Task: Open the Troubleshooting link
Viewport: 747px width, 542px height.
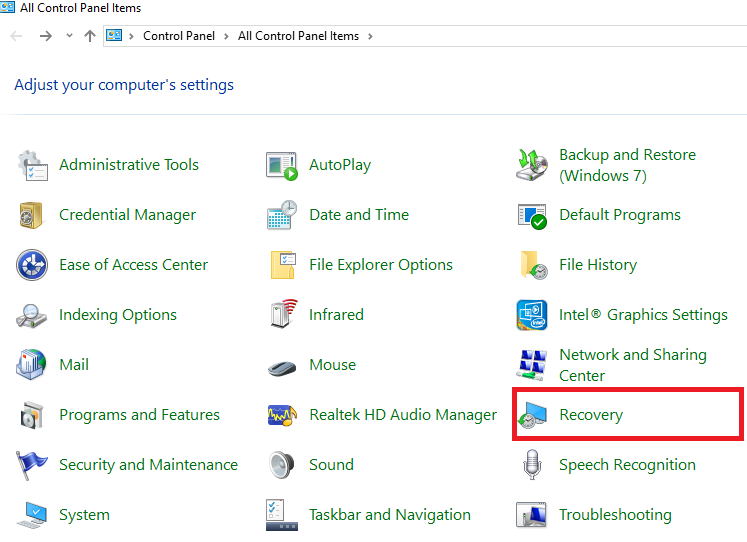Action: pyautogui.click(x=615, y=515)
